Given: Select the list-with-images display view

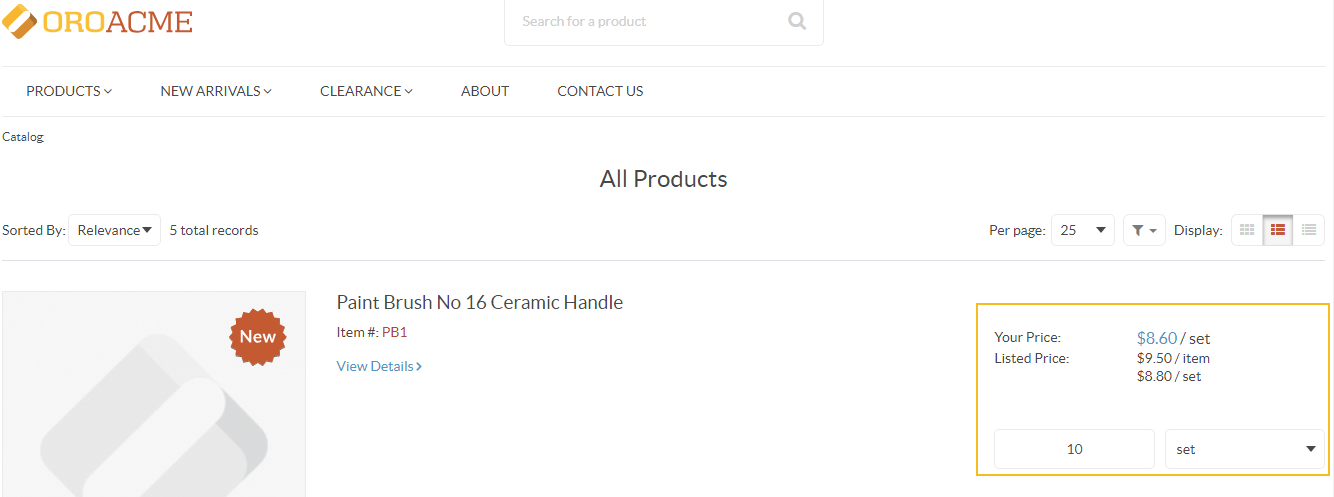Looking at the screenshot, I should click(1278, 230).
